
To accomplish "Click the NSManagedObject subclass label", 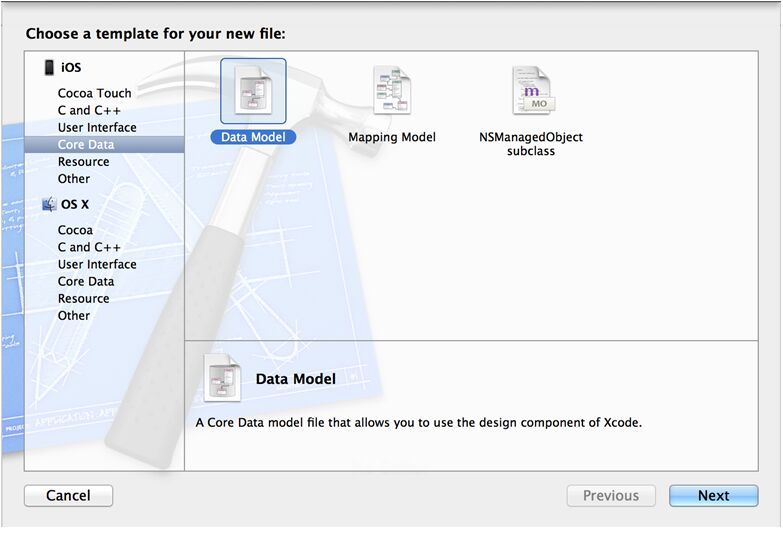I will click(x=531, y=144).
